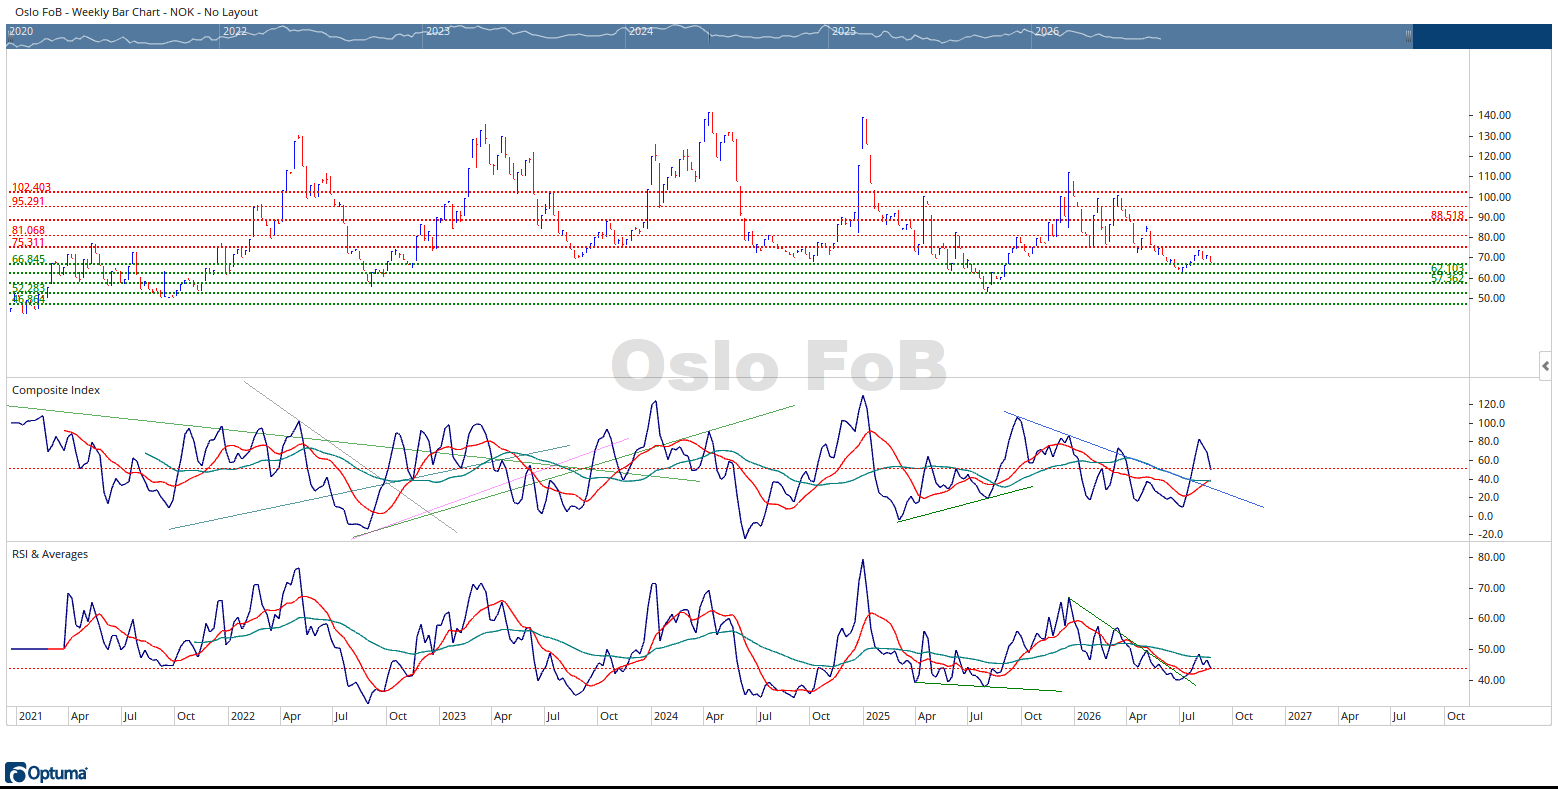This screenshot has height=789, width=1558.
Task: Jump to 2023 on the top overview bar
Action: [x=438, y=31]
